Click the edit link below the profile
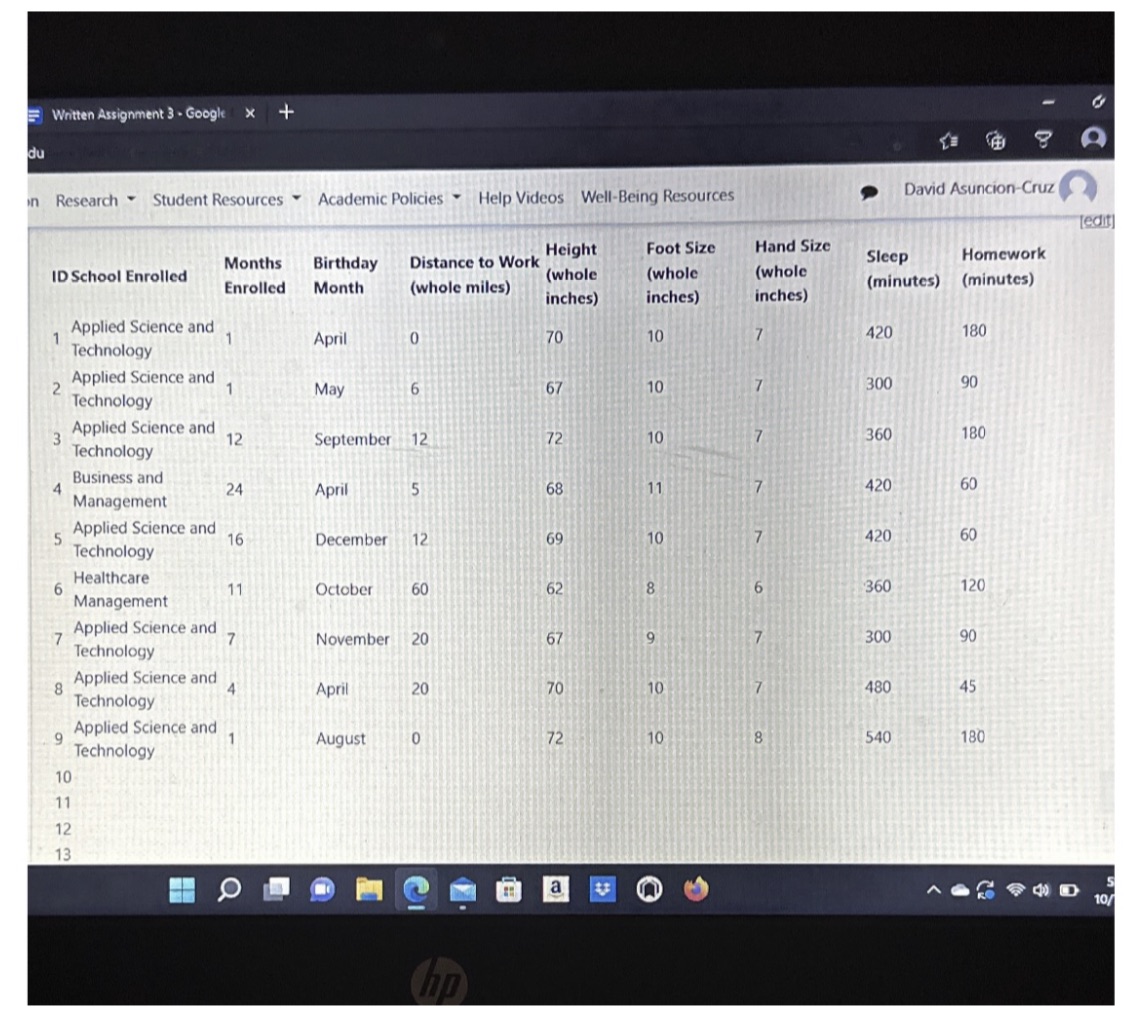Screen dimensions: 1138x1026 click(1097, 221)
